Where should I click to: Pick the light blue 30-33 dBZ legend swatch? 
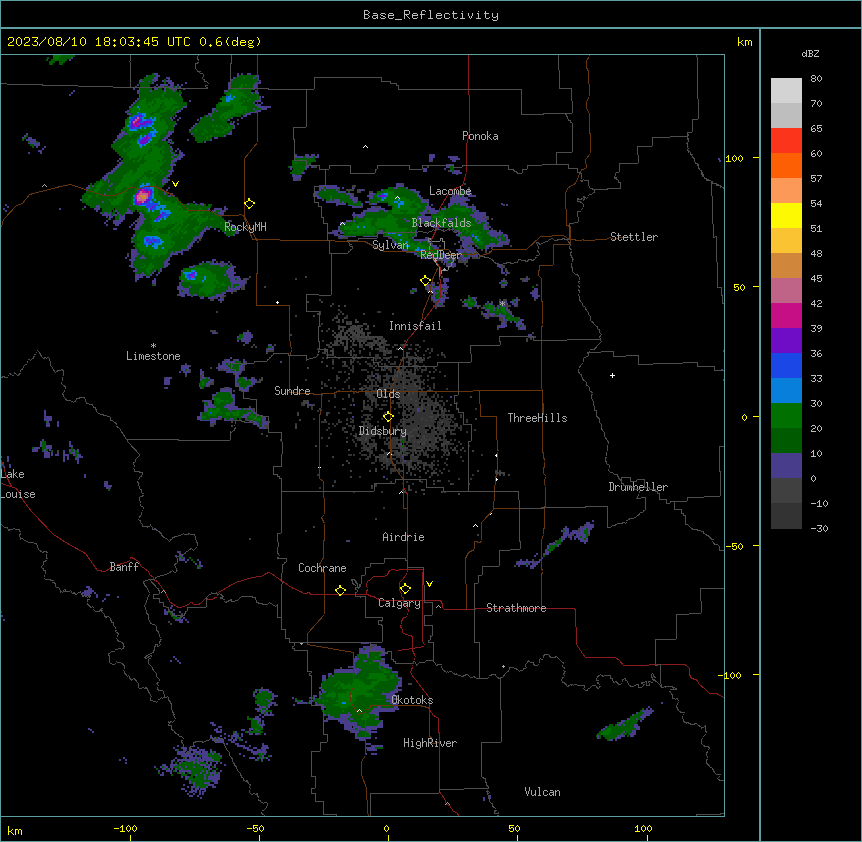point(786,390)
